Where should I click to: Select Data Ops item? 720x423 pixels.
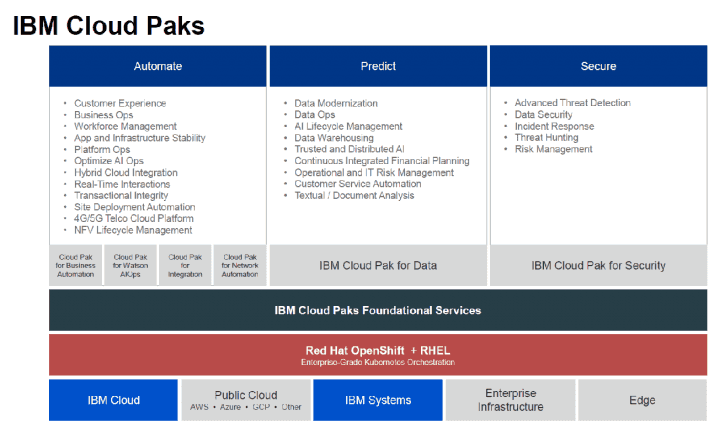coord(315,115)
